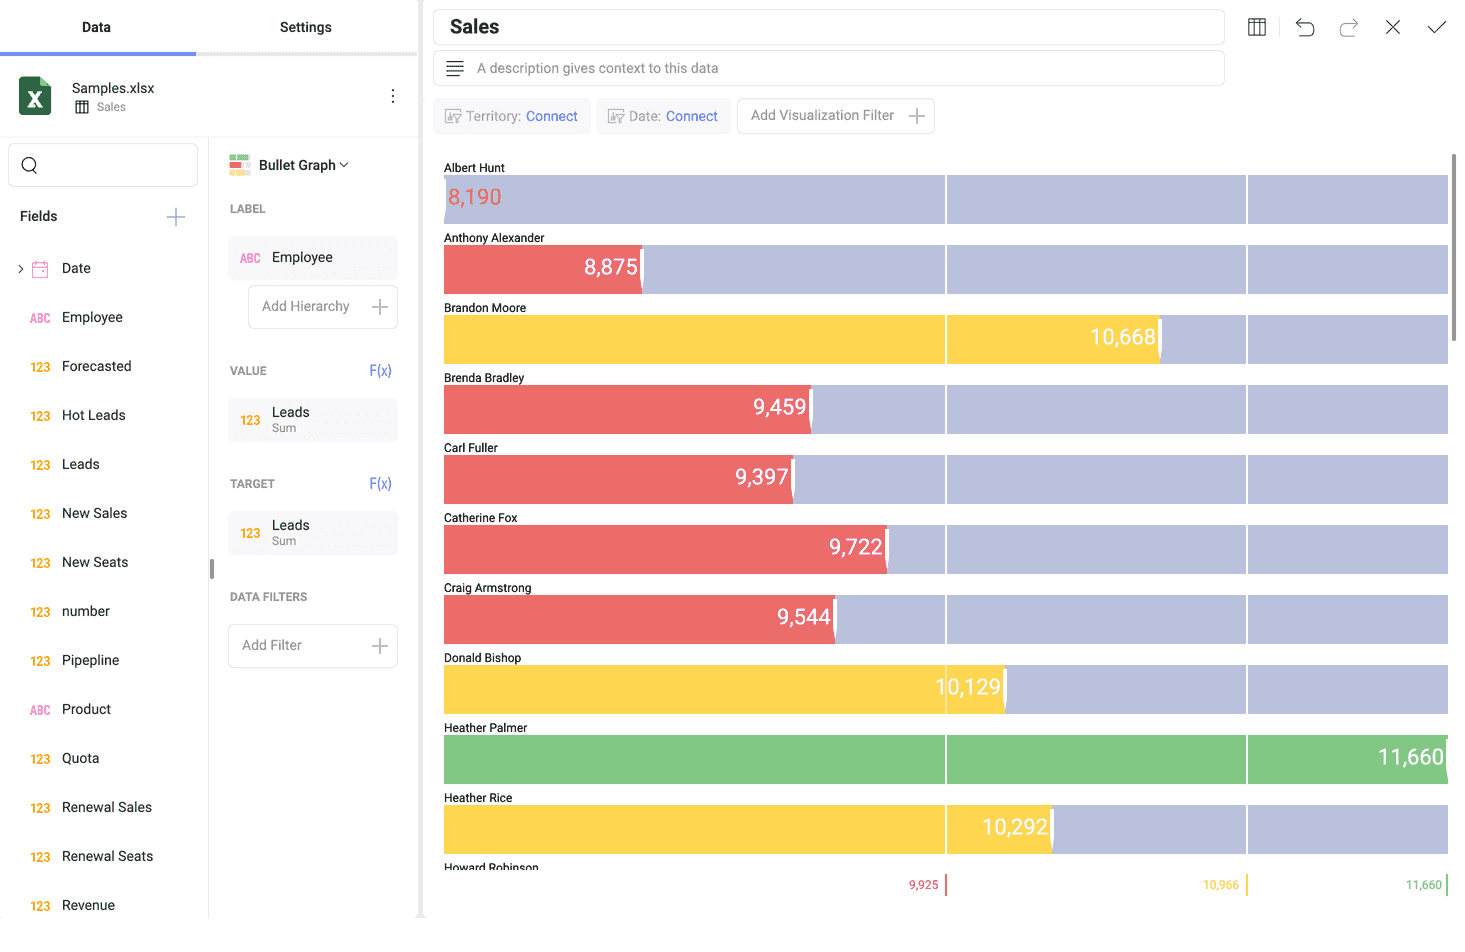Switch to the Data tab
1465x952 pixels.
(97, 27)
